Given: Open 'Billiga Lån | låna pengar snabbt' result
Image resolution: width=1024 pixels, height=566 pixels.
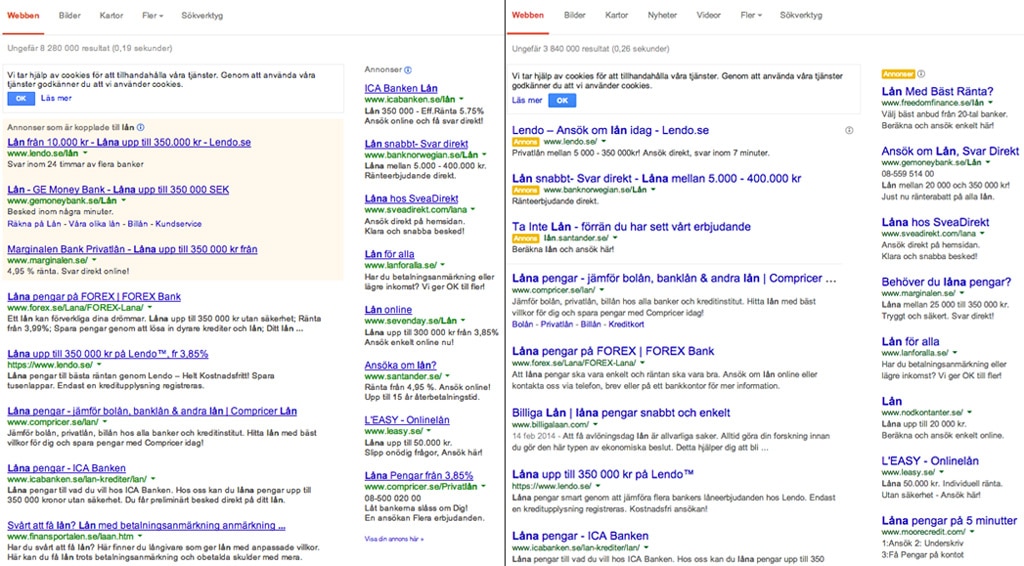Looking at the screenshot, I should coord(621,413).
